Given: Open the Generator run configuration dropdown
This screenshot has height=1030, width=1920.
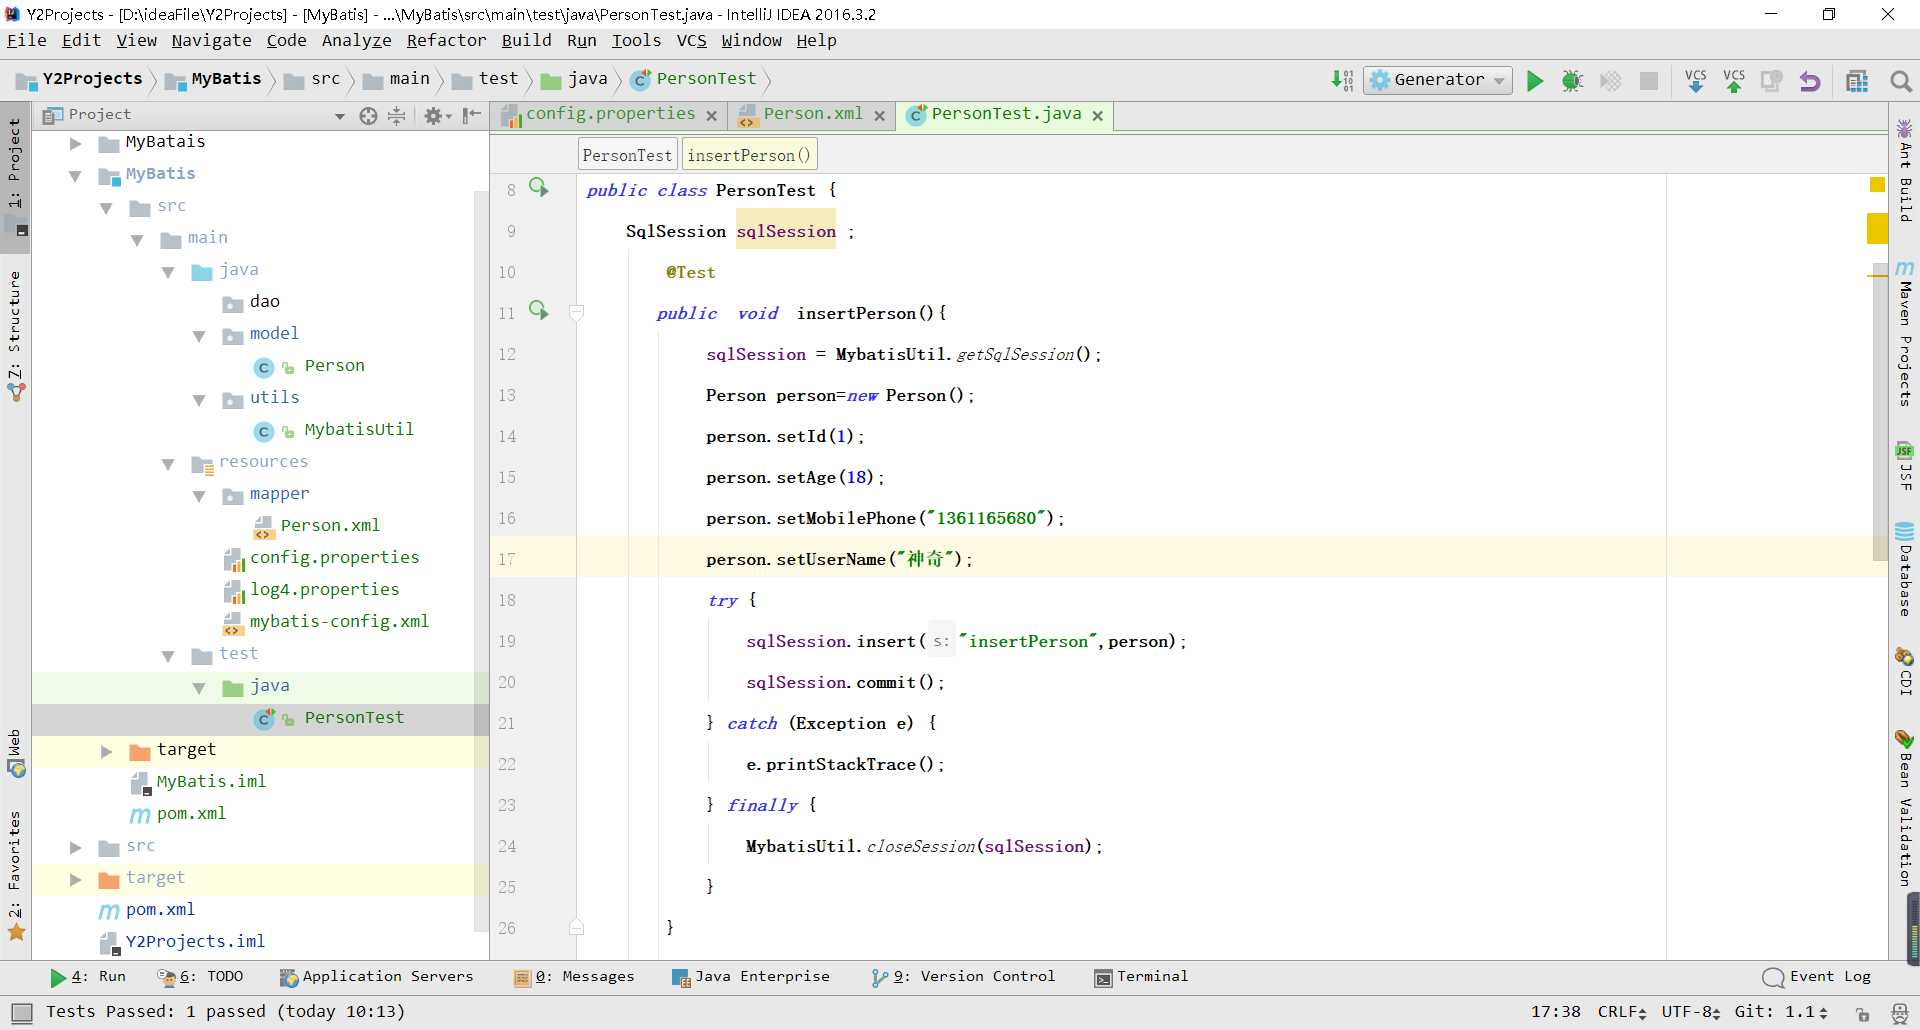Looking at the screenshot, I should tap(1438, 80).
